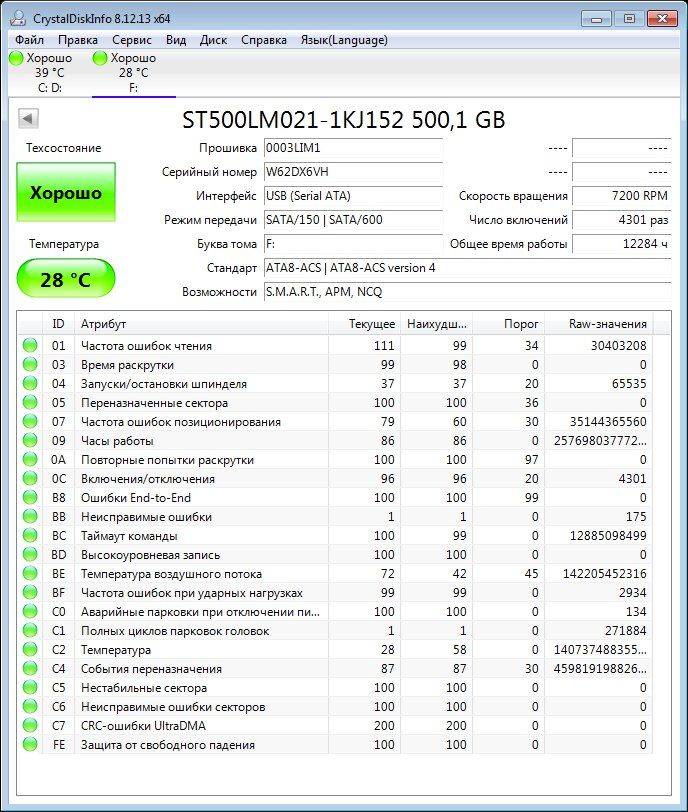The image size is (688, 812).
Task: Click status dot for 0A Повторные попытки раскрутки
Action: (x=30, y=459)
